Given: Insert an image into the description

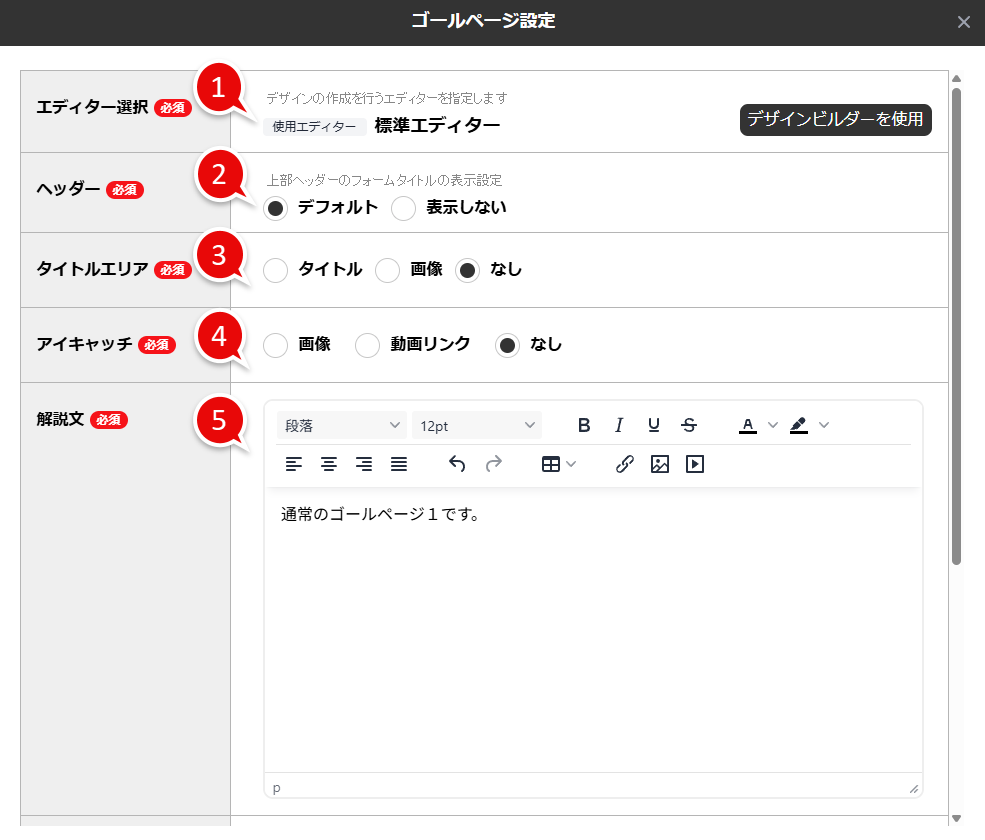Looking at the screenshot, I should click(659, 463).
